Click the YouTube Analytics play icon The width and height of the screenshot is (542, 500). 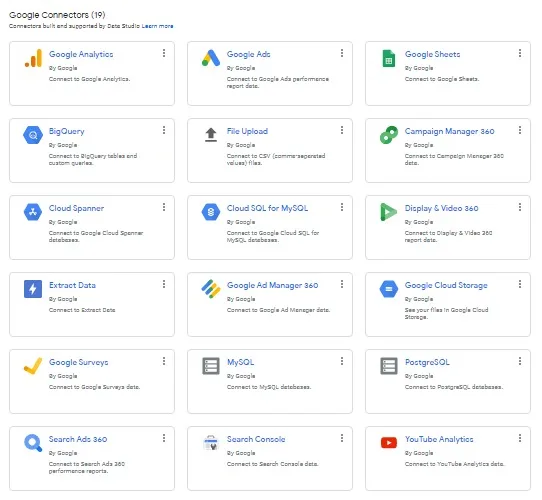coord(389,443)
